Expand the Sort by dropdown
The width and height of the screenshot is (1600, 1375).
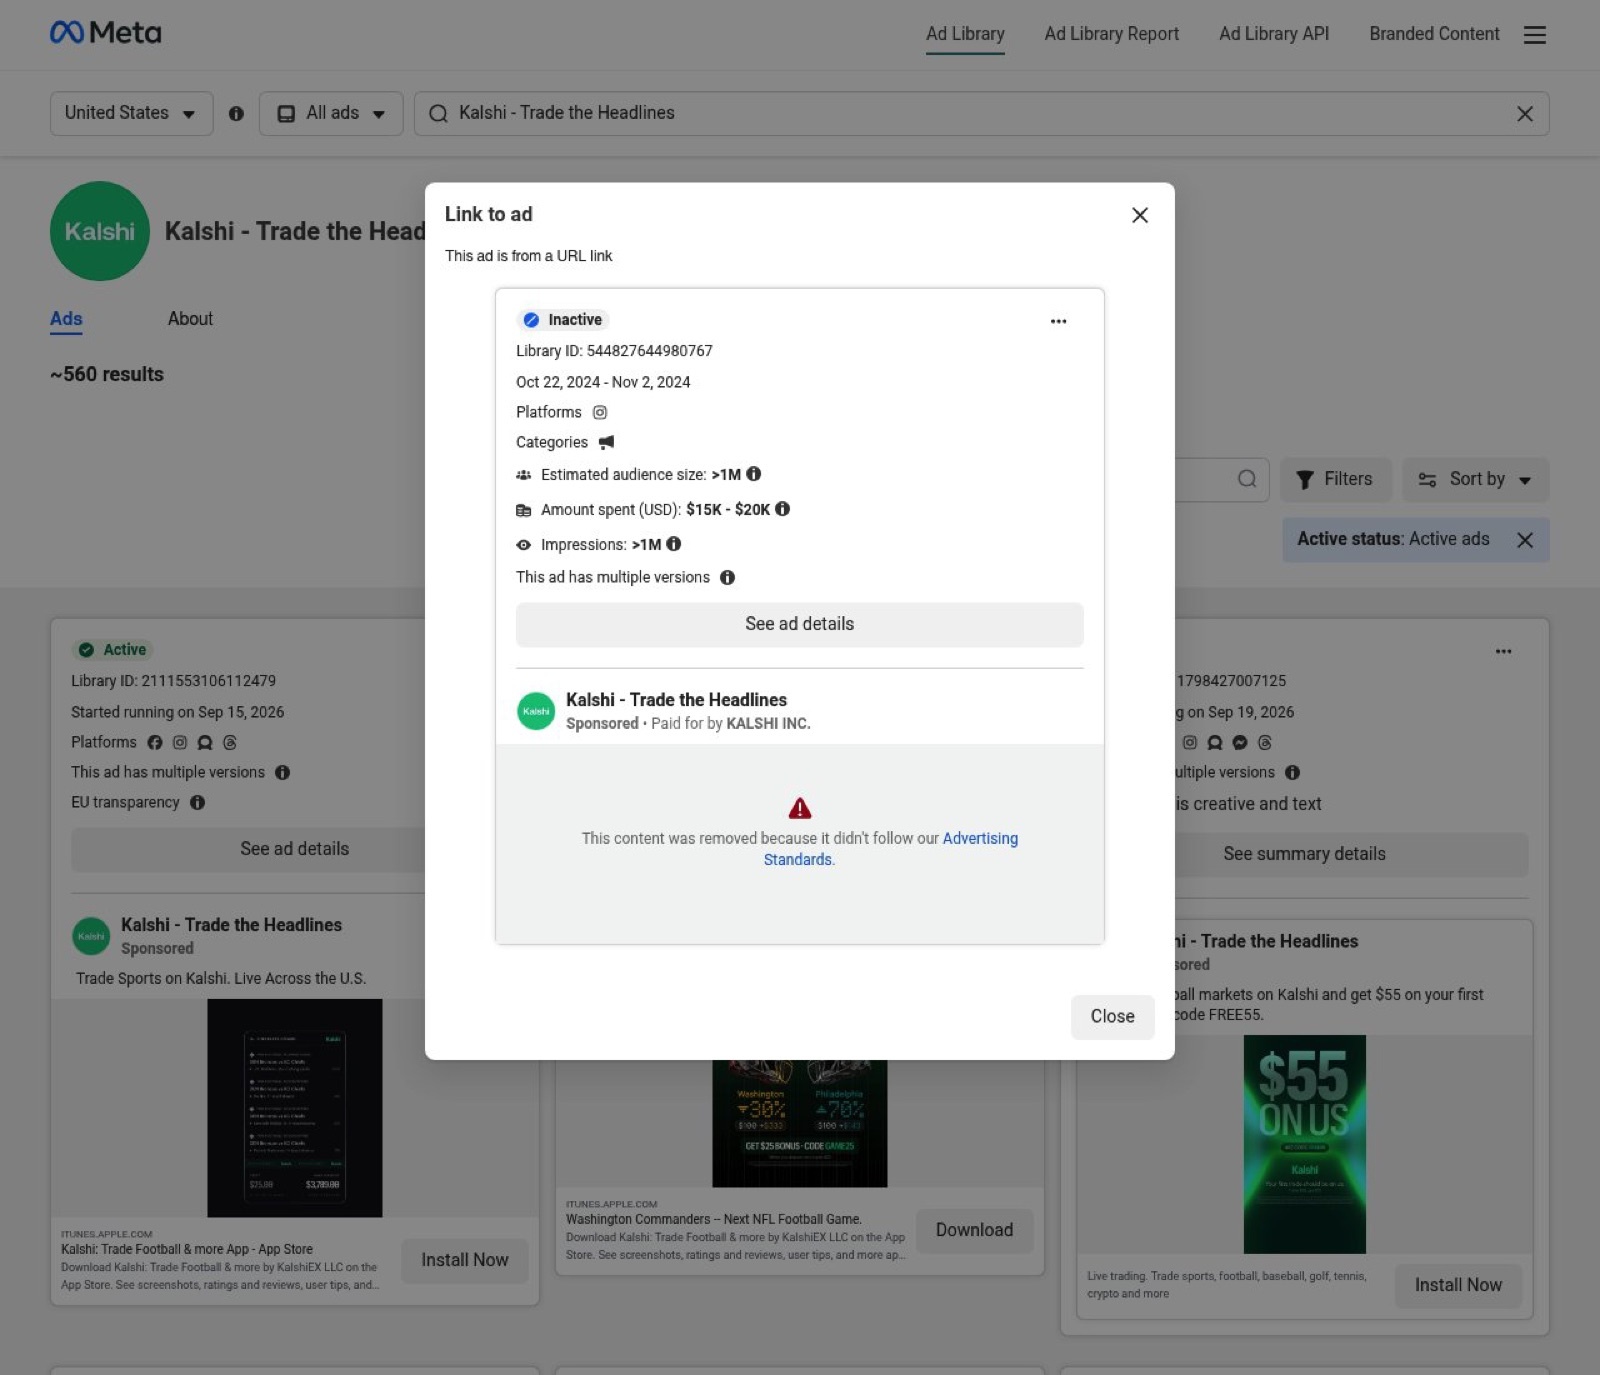click(1475, 480)
